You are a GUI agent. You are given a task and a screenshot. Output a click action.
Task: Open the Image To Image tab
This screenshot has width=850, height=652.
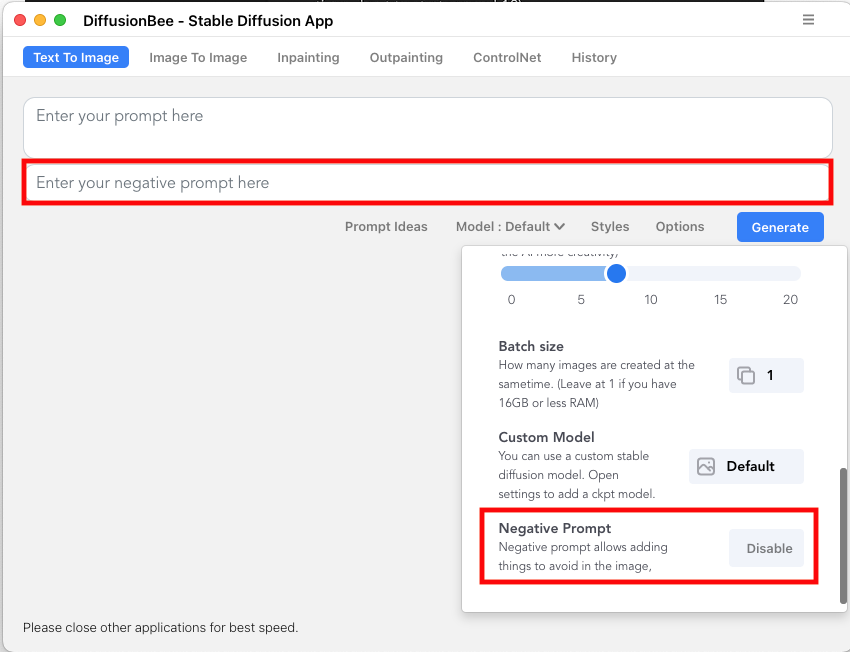pos(198,57)
